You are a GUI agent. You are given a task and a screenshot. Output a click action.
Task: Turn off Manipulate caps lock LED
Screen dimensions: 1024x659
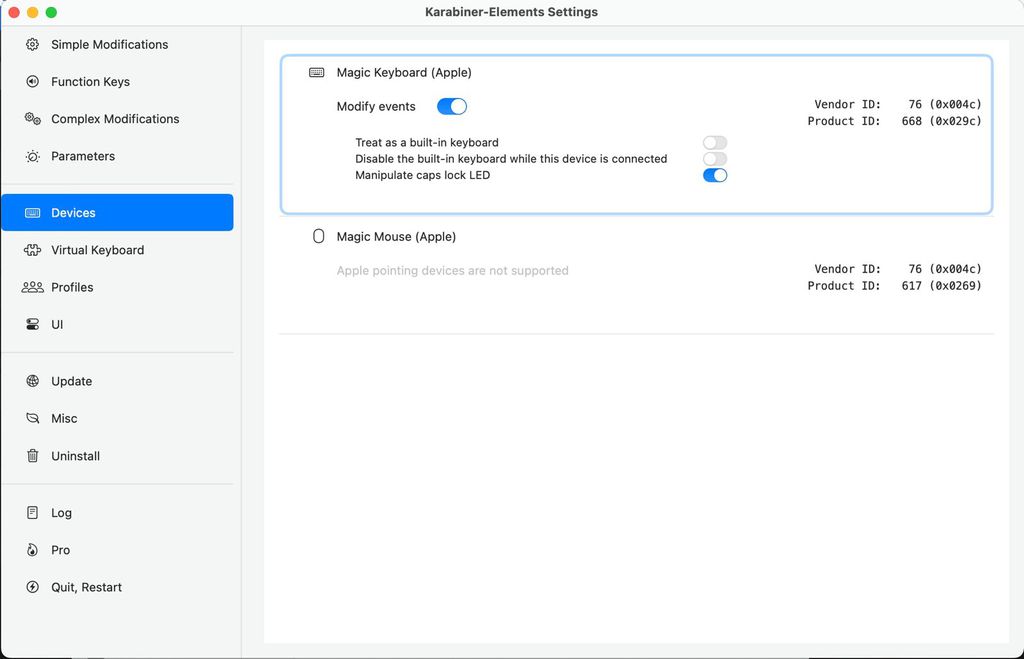pyautogui.click(x=714, y=176)
